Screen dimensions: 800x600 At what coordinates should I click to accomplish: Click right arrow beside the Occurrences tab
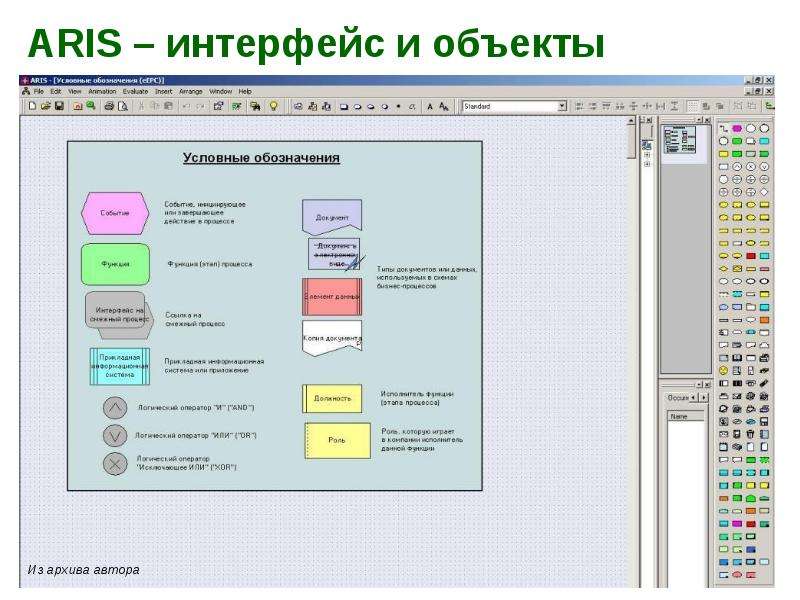click(x=704, y=397)
